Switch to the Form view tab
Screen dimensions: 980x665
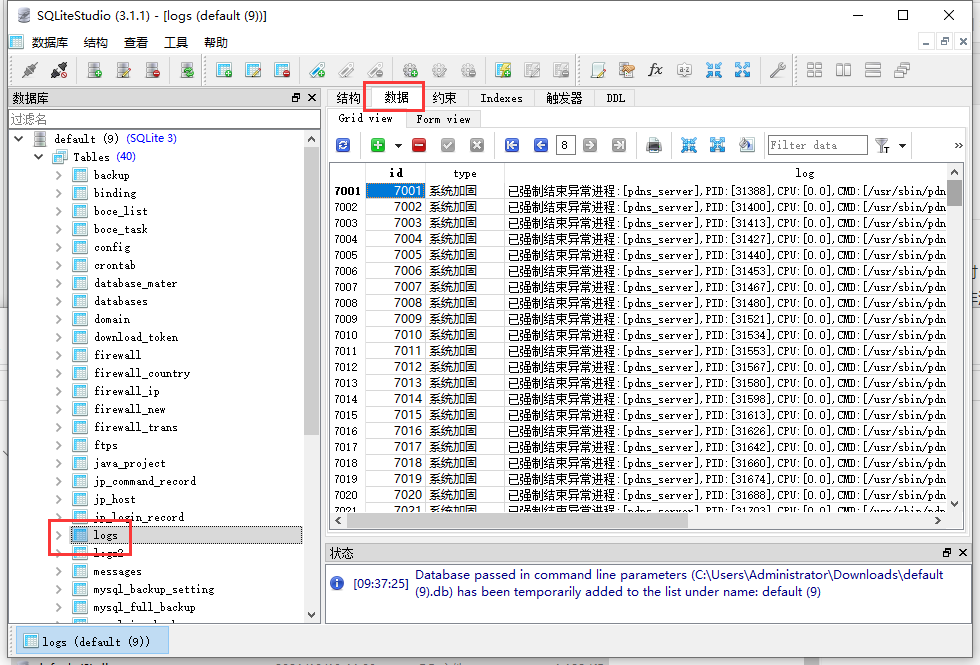pos(443,119)
